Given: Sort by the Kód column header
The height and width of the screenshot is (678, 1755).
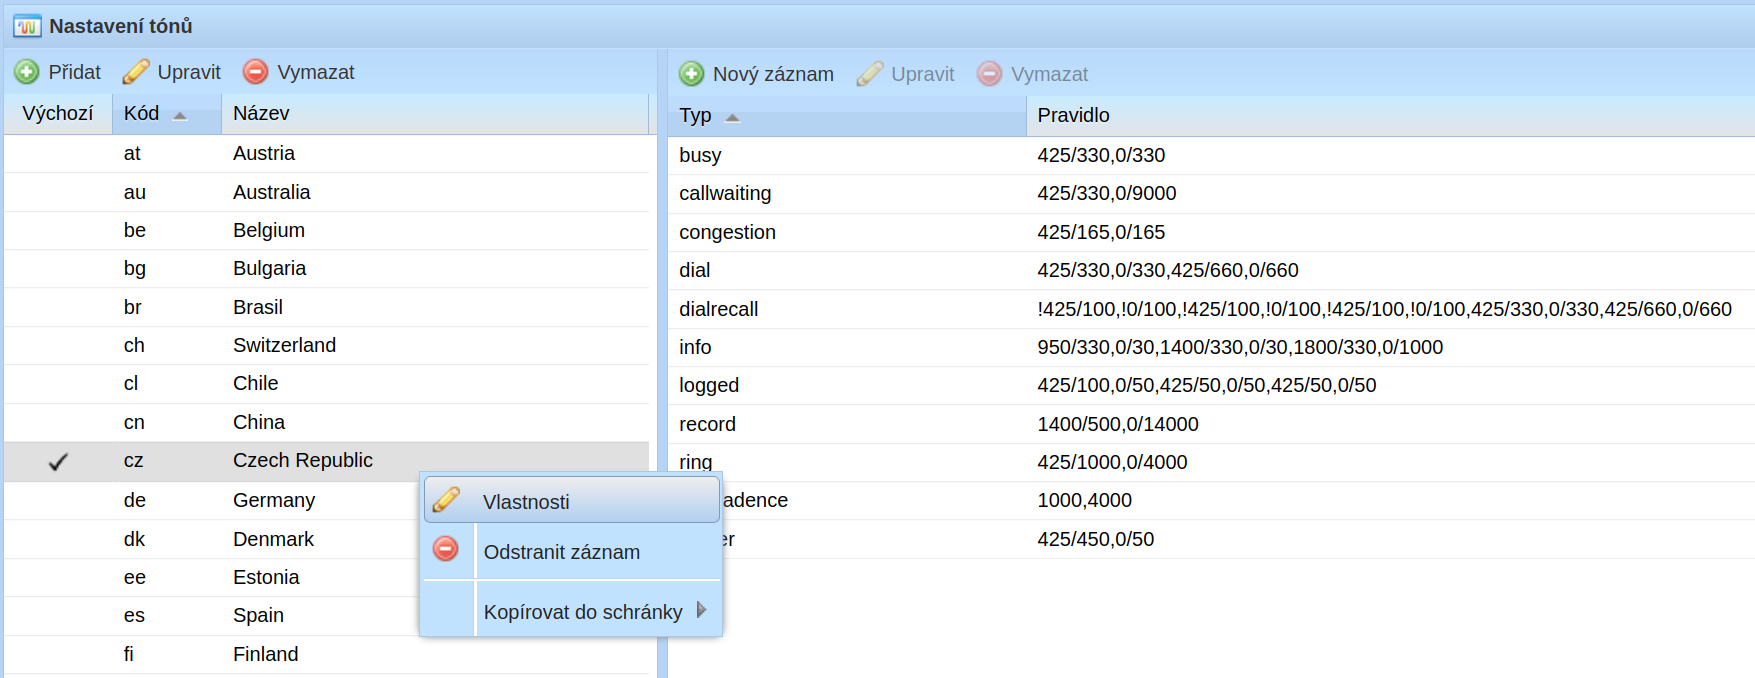Looking at the screenshot, I should (x=167, y=114).
